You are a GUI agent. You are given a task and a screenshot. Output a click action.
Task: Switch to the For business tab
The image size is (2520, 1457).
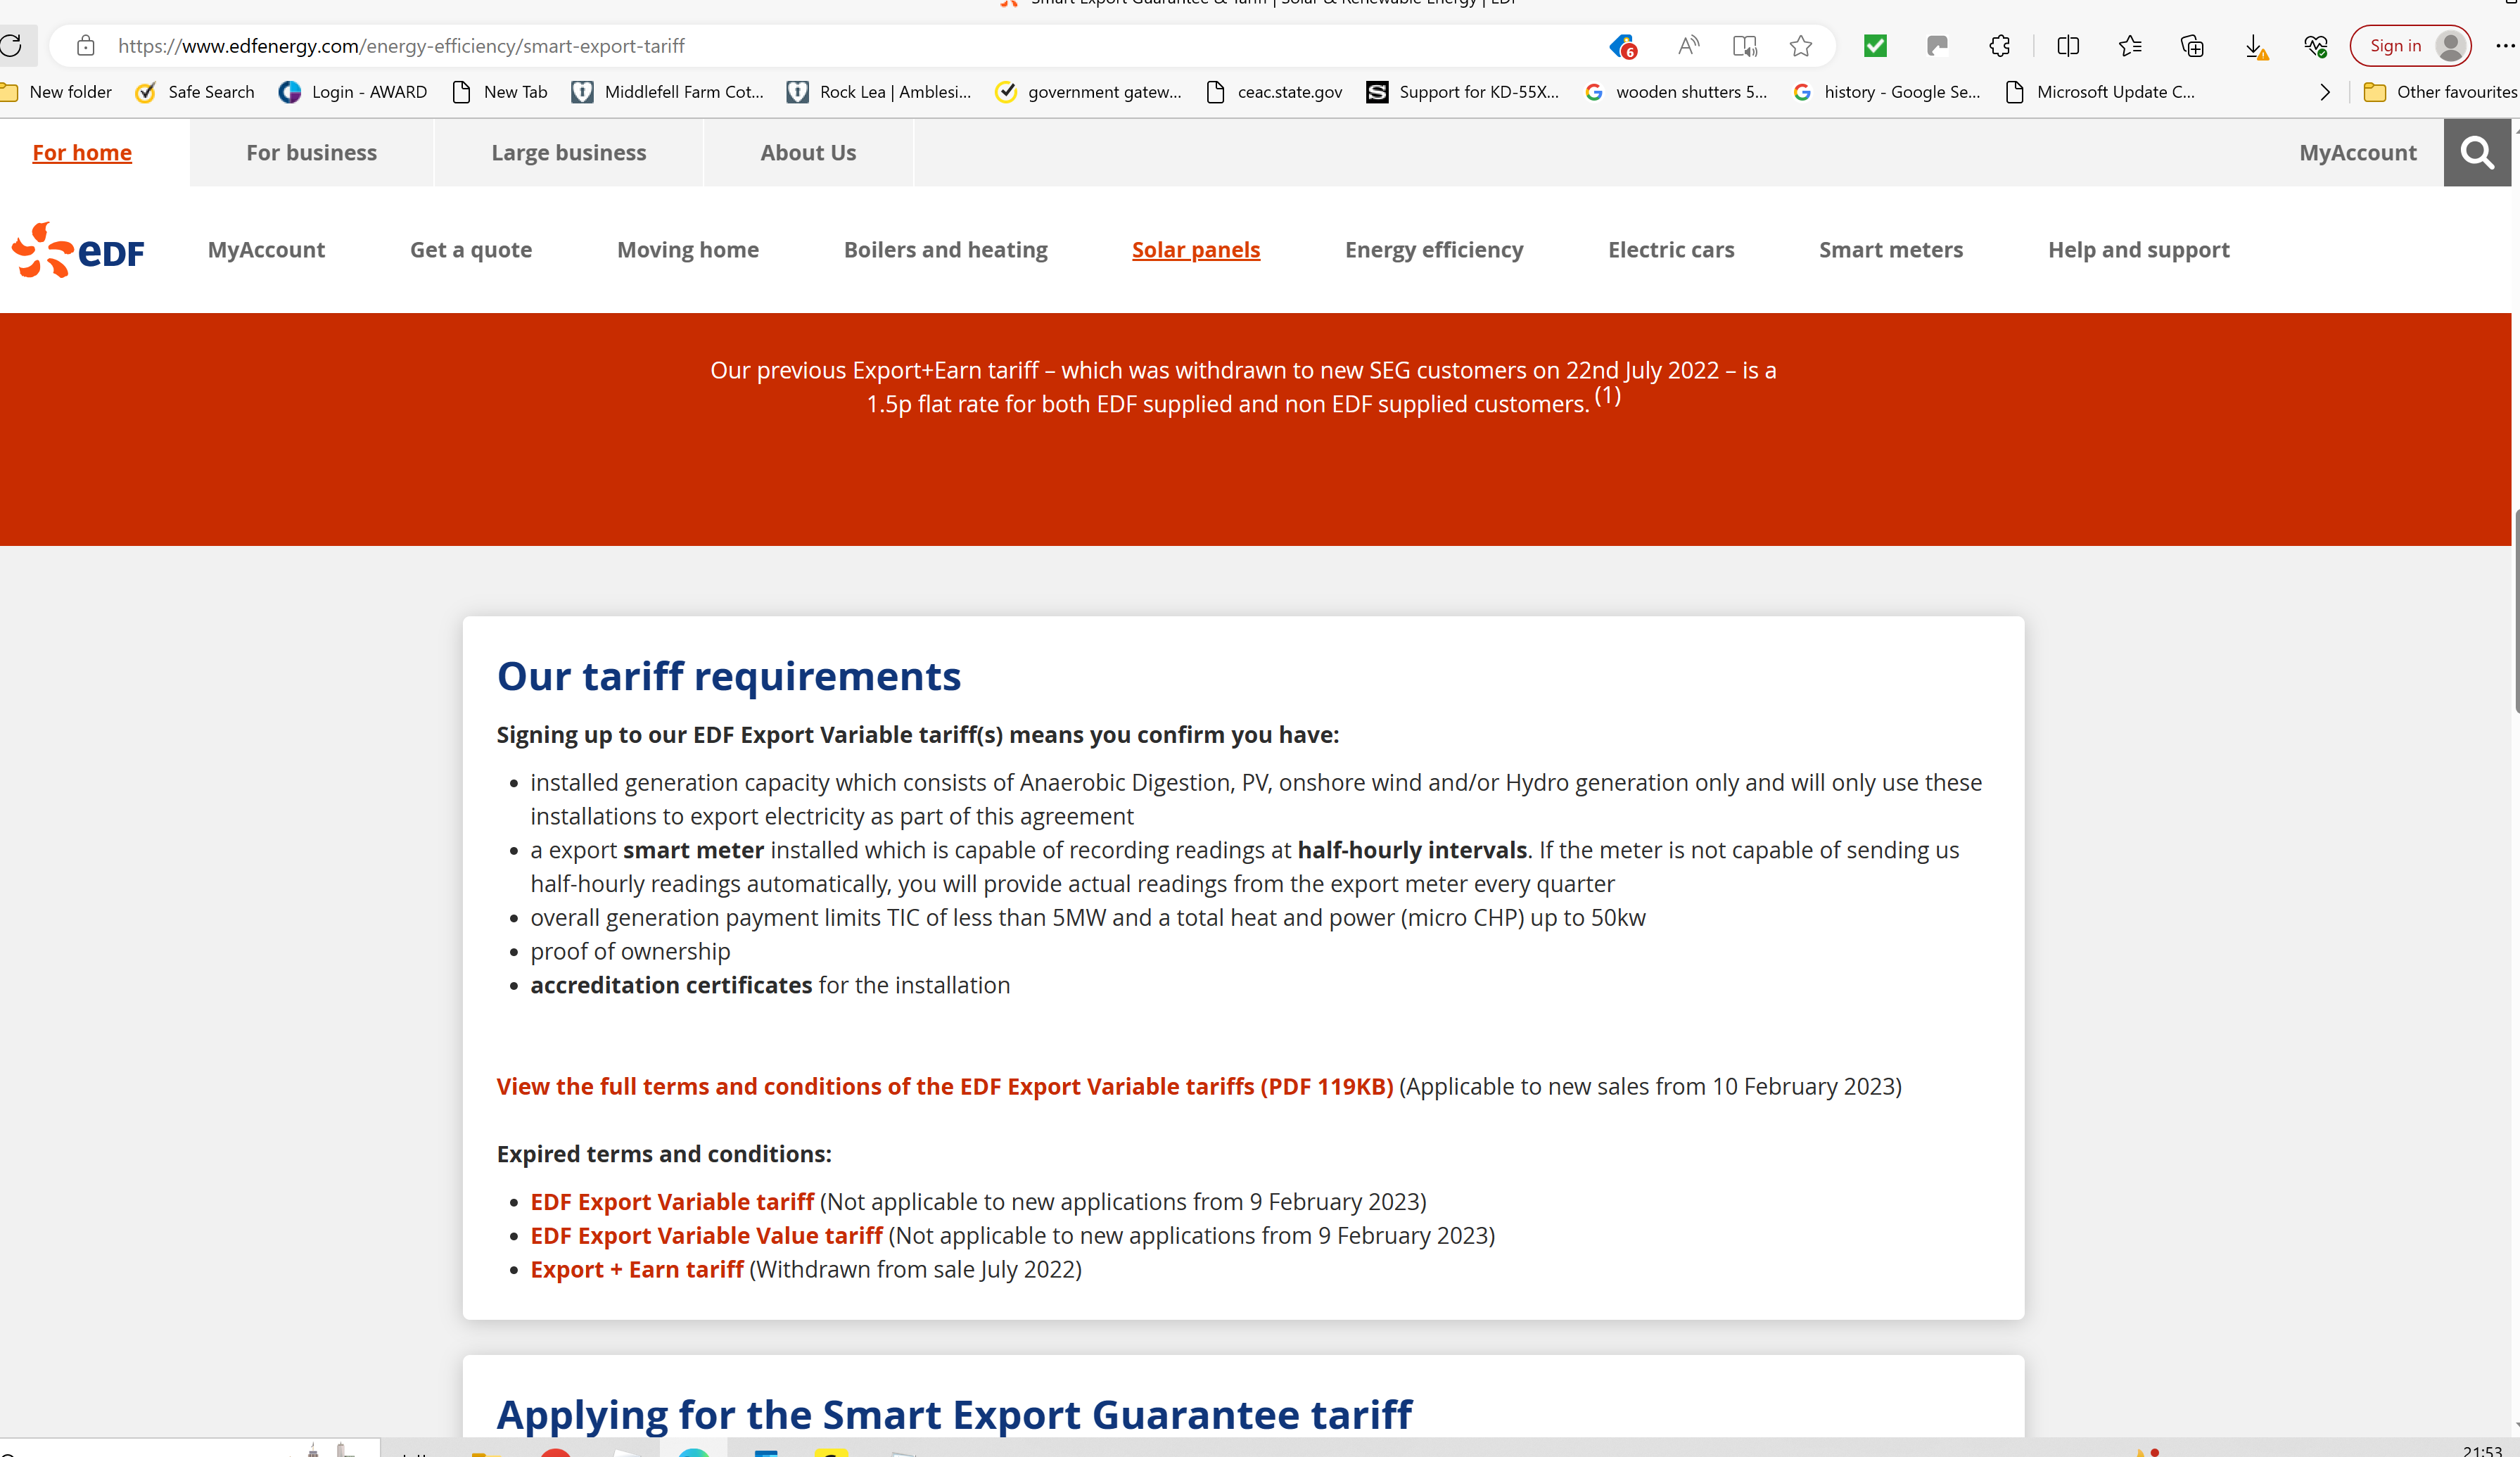click(x=312, y=153)
